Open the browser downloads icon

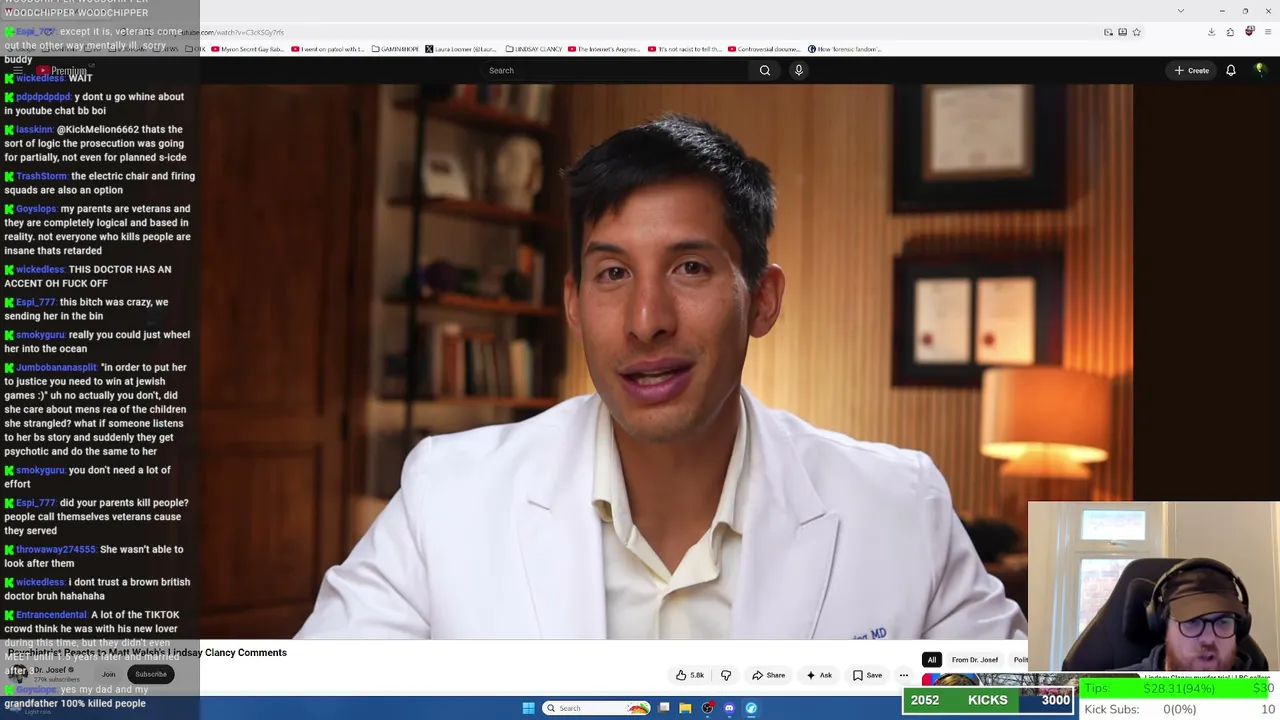pyautogui.click(x=1211, y=32)
